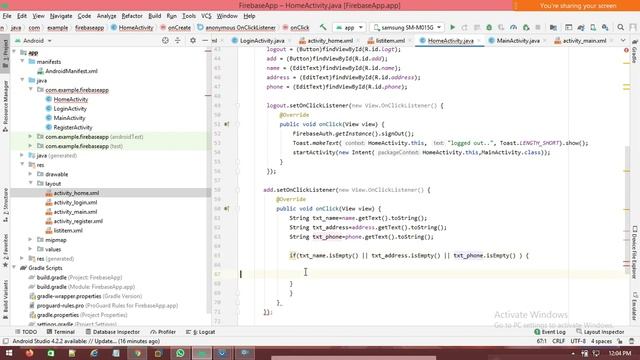640x360 pixels.
Task: Show hidden editor tabs dropdown arrow
Action: 623,40
